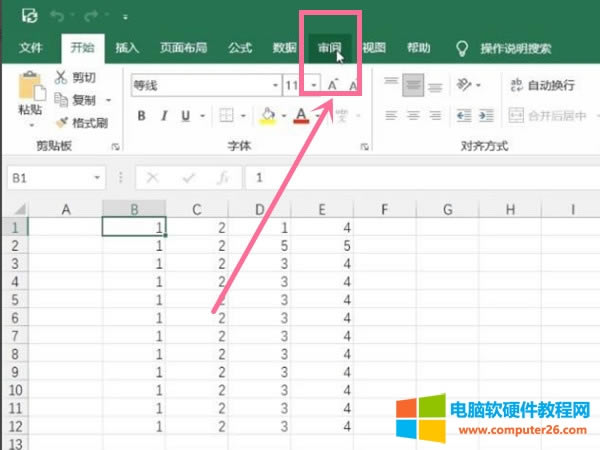Open the Name Box dropdown arrow
Screen dimensions: 600x450
coord(97,178)
